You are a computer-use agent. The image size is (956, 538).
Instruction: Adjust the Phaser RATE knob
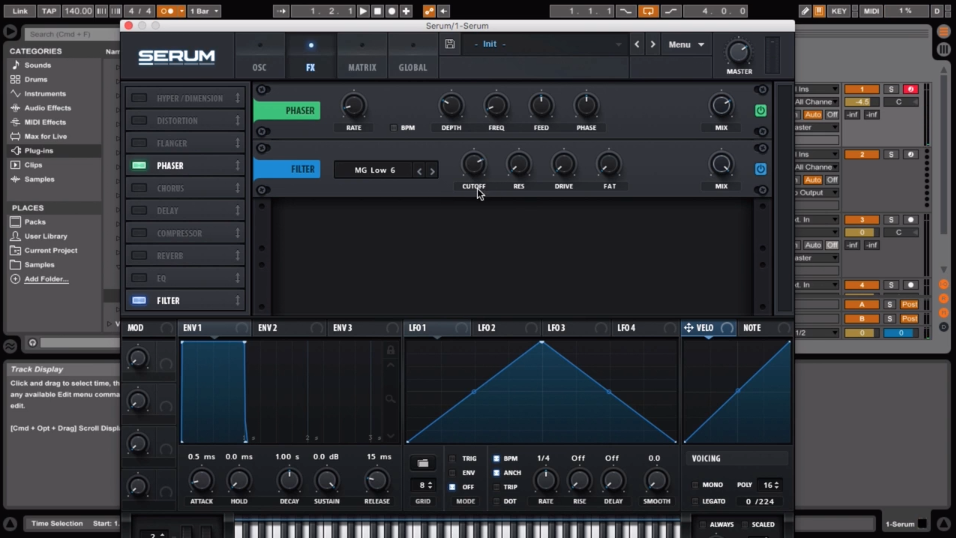coord(354,106)
